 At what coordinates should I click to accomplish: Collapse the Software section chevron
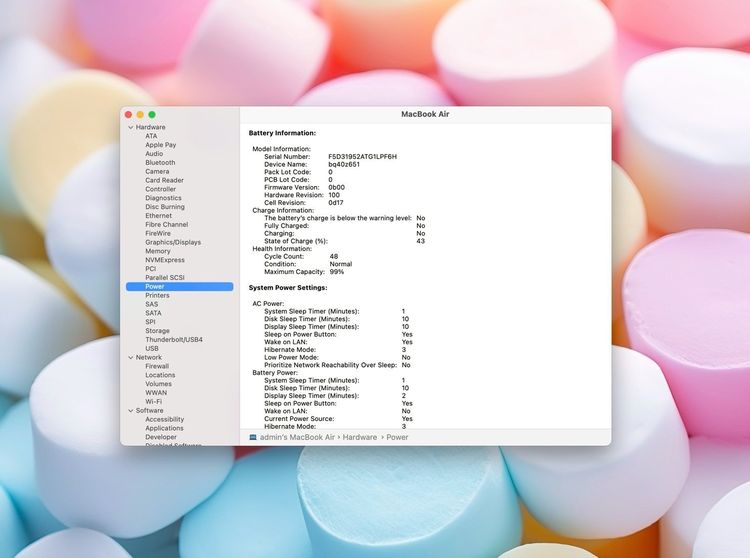(x=131, y=411)
